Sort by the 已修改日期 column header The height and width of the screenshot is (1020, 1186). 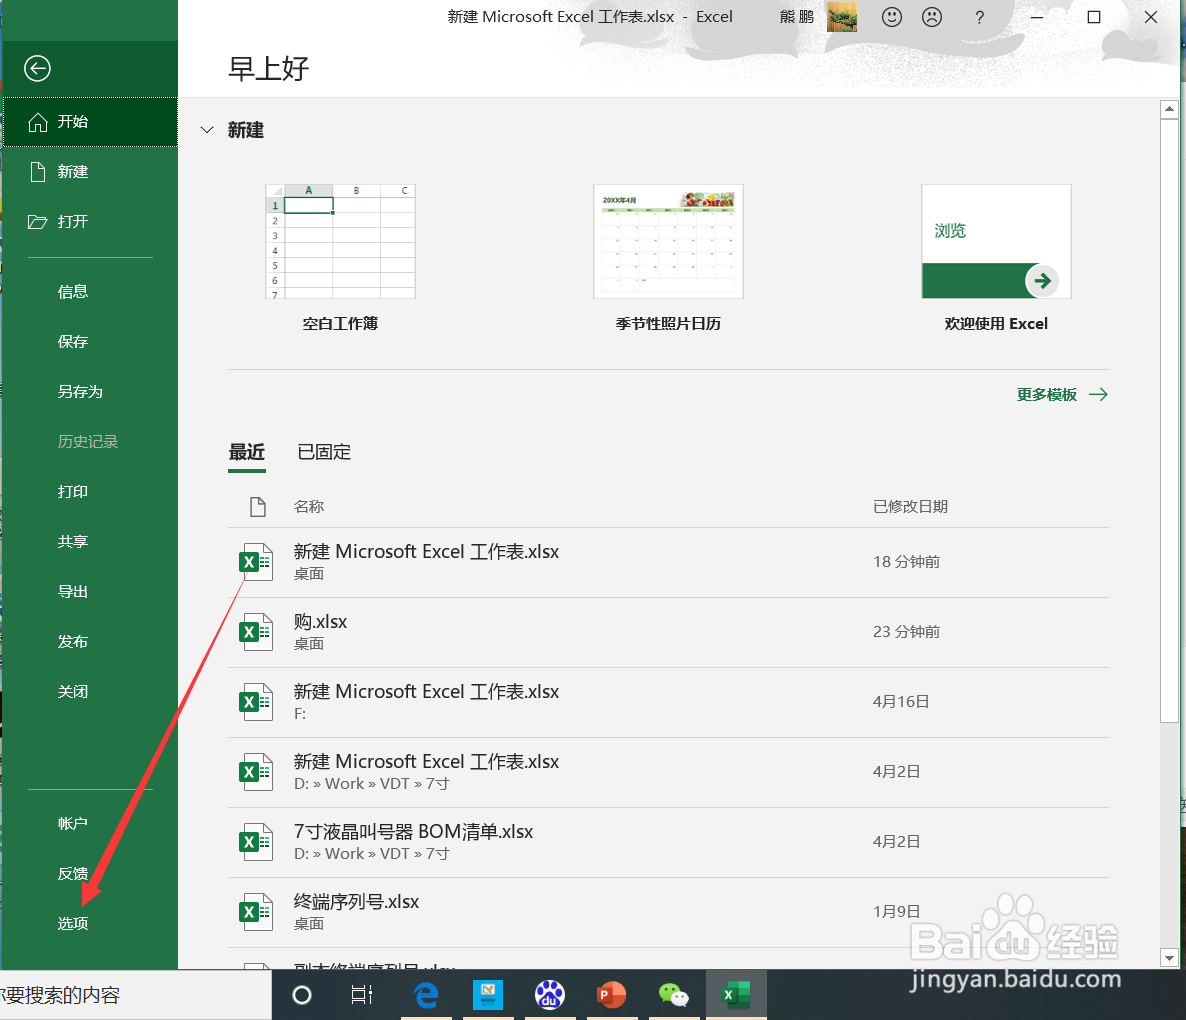(x=910, y=507)
